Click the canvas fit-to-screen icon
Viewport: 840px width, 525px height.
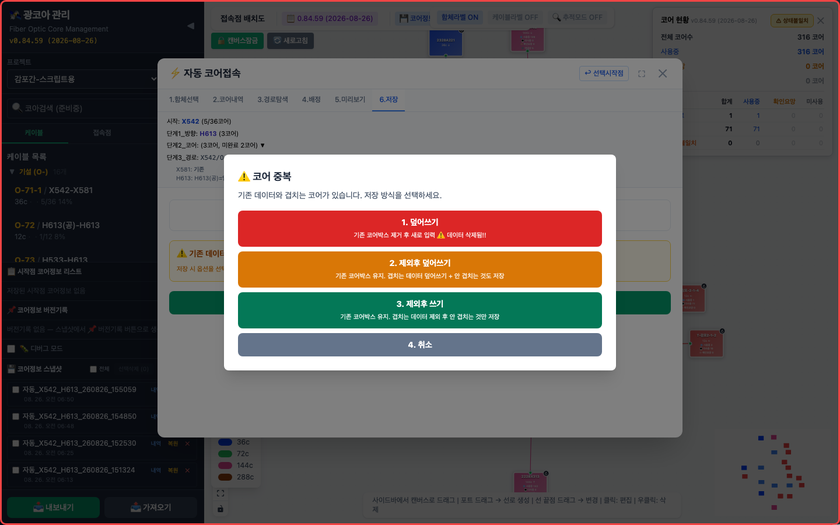point(220,493)
